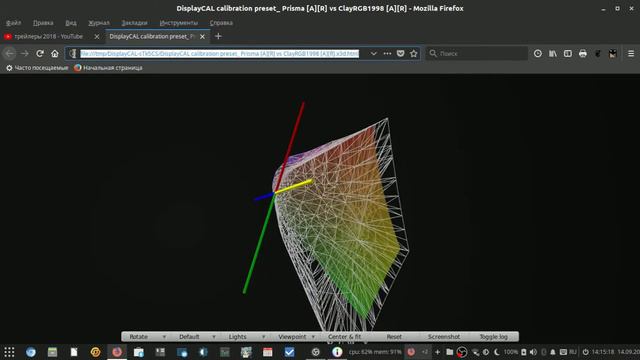The width and height of the screenshot is (640, 360).
Task: Take a Screenshot of the 3D view
Action: point(444,337)
